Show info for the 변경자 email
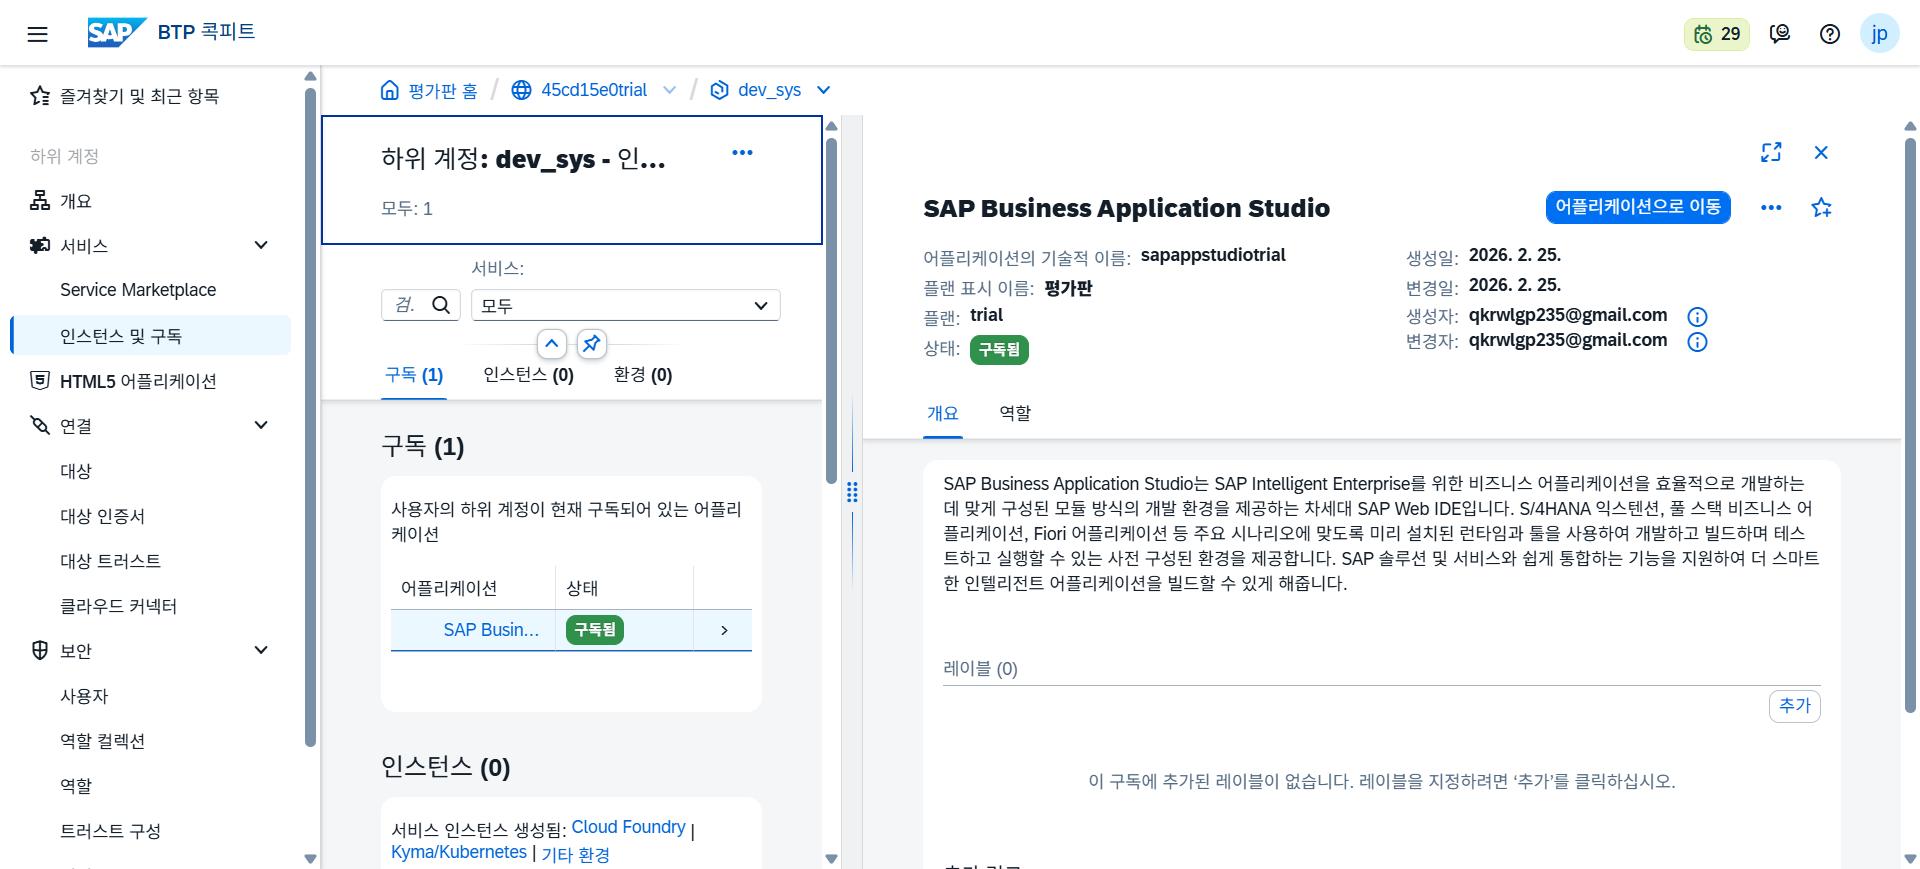 tap(1697, 342)
